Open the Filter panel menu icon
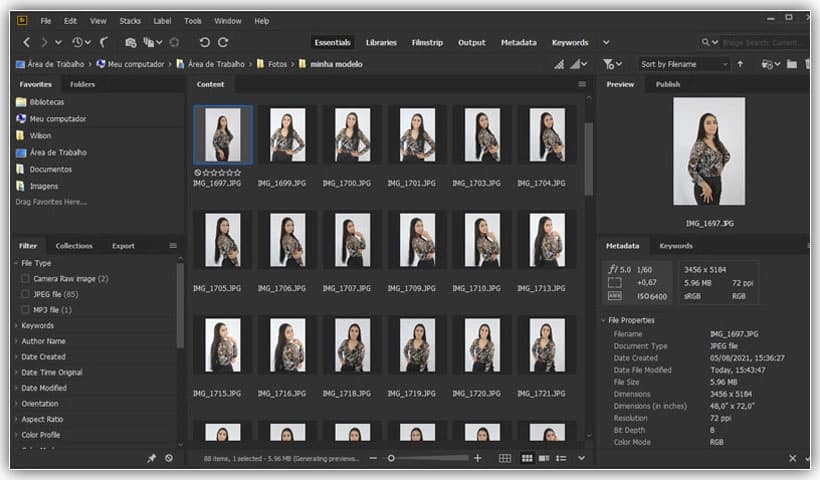 (173, 245)
